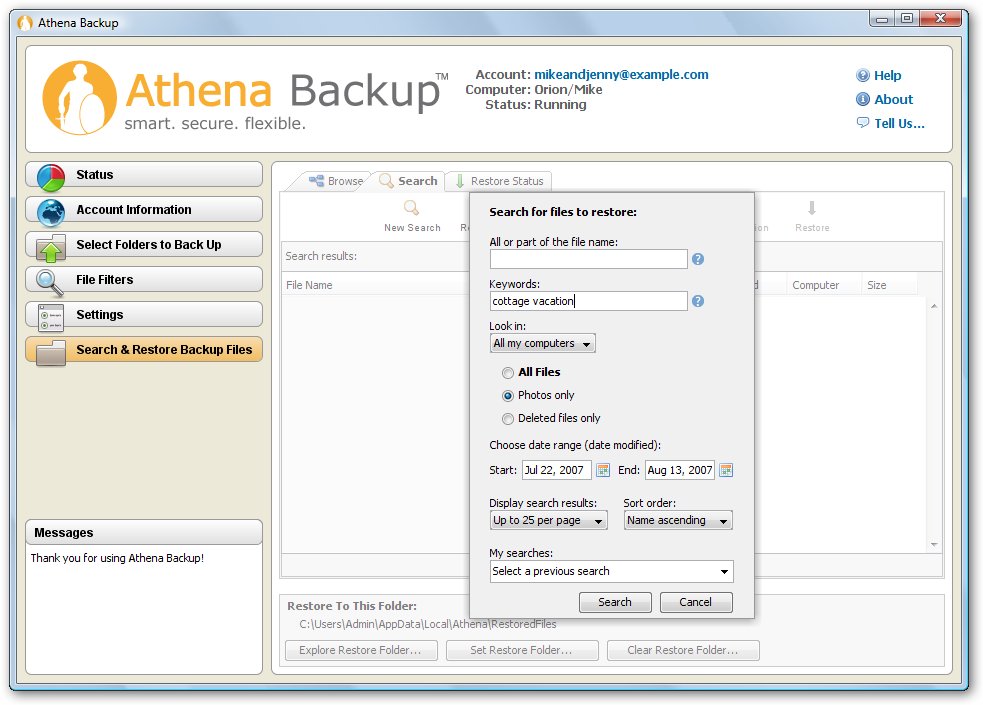The width and height of the screenshot is (983, 705).
Task: Click the Account Information globe icon
Action: [x=51, y=211]
